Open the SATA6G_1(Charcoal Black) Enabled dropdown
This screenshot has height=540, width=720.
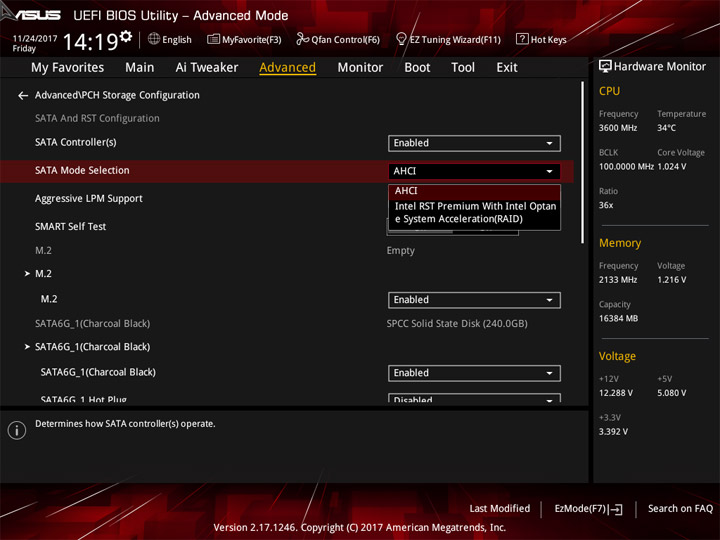coord(474,373)
